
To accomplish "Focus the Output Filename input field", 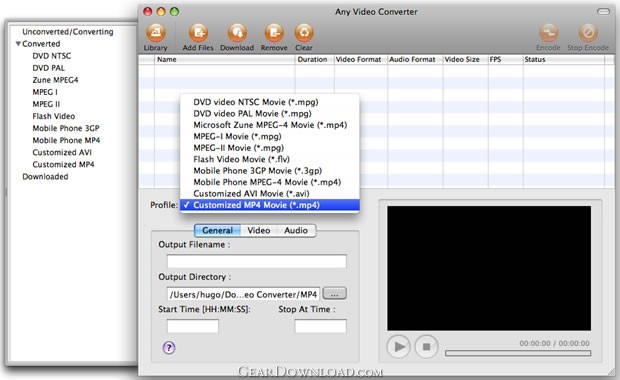I will (x=257, y=261).
